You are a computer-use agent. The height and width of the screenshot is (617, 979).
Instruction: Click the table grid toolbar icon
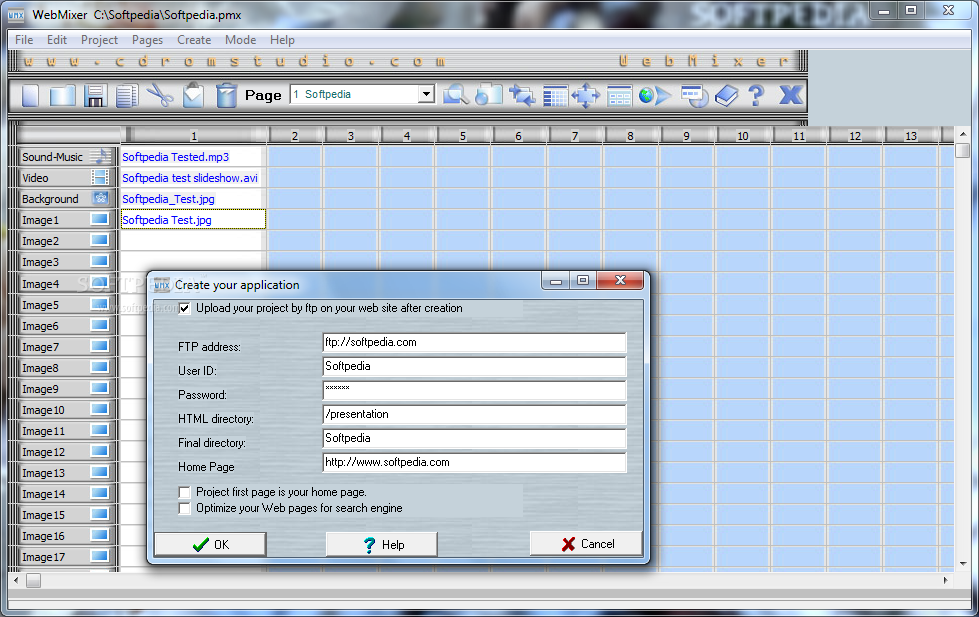tap(554, 97)
